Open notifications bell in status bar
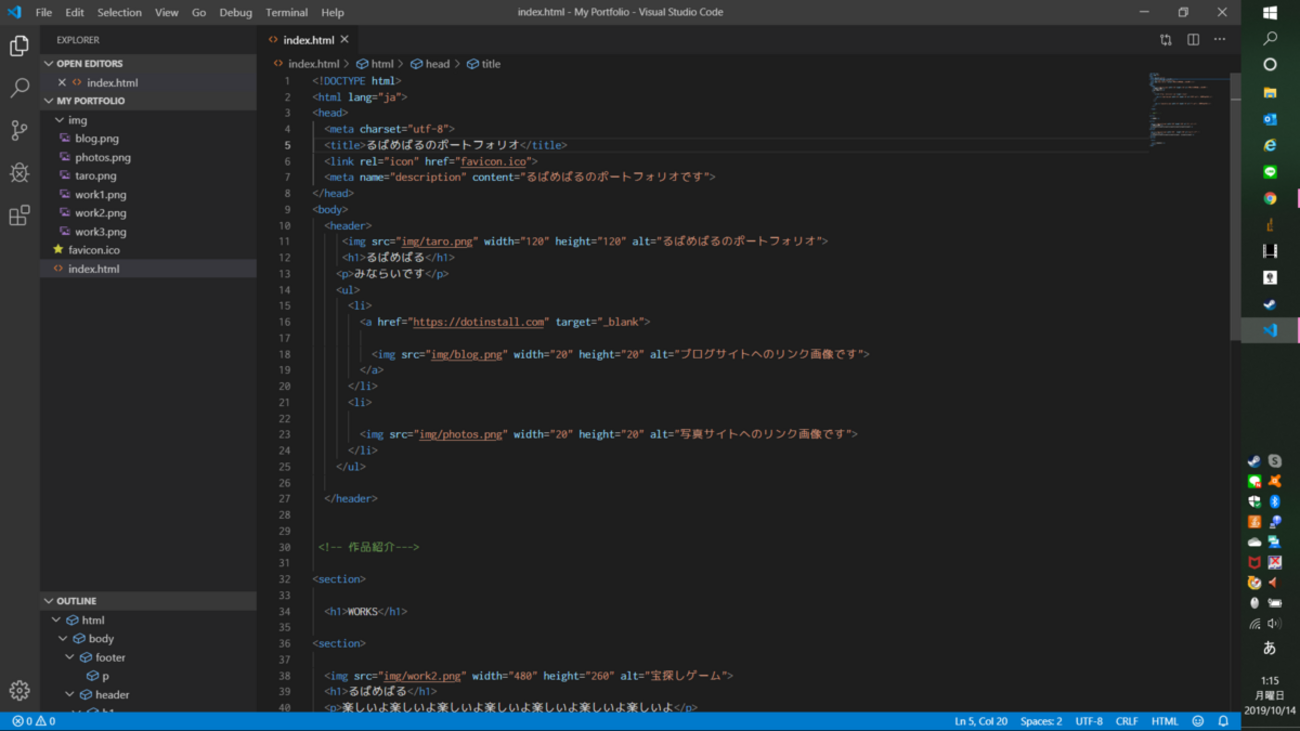1300x731 pixels. [1223, 721]
